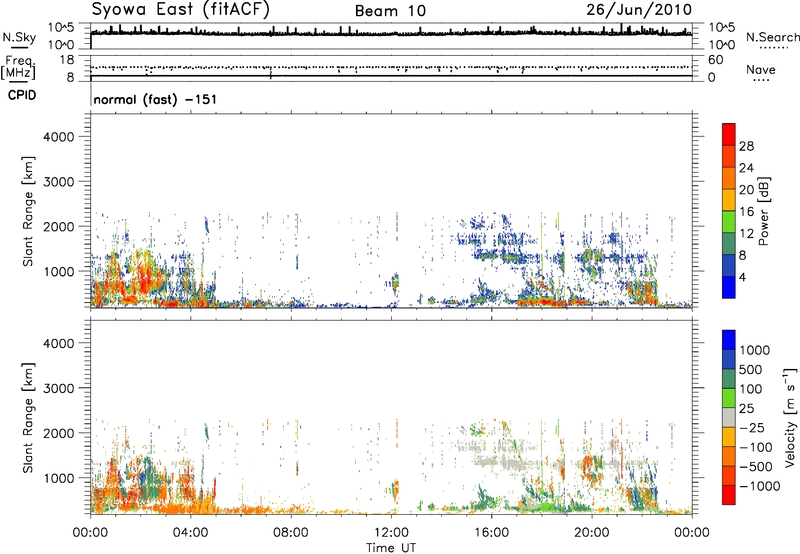Image resolution: width=800 pixels, height=554 pixels.
Task: Click the 'Freq. [MHz]' axis label
Action: coord(19,67)
